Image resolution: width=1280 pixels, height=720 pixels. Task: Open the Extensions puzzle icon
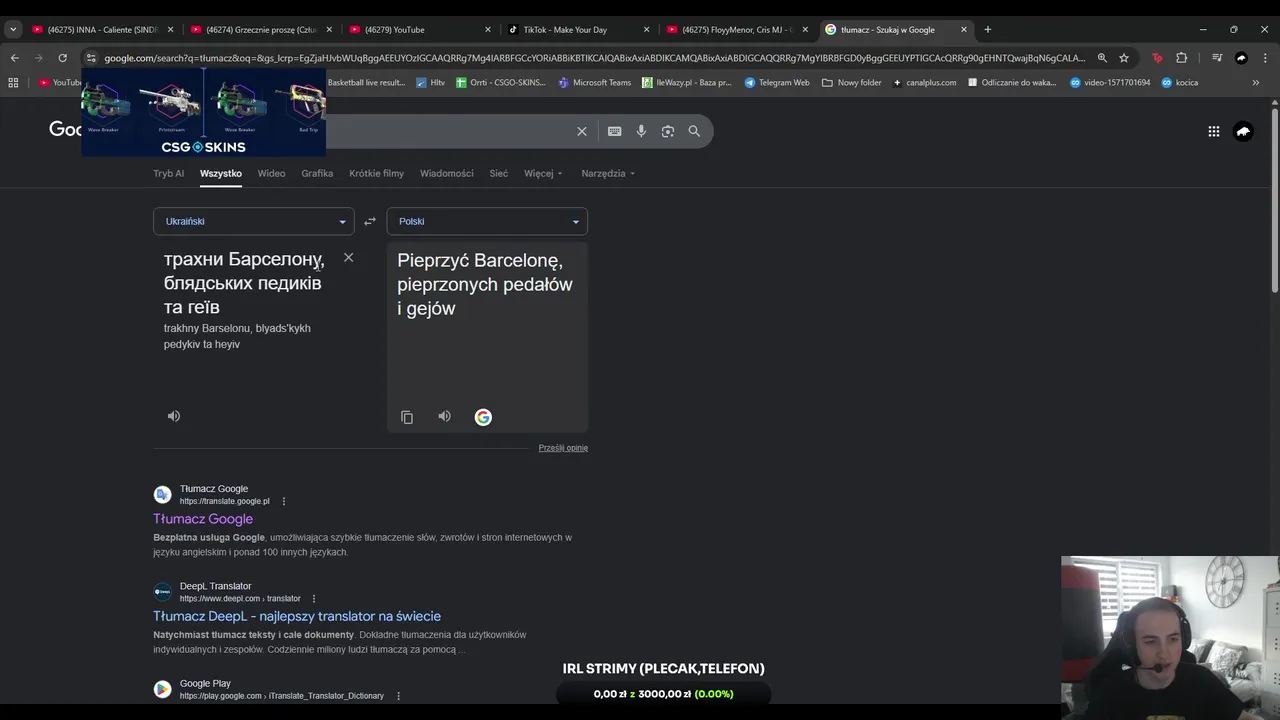point(1181,58)
